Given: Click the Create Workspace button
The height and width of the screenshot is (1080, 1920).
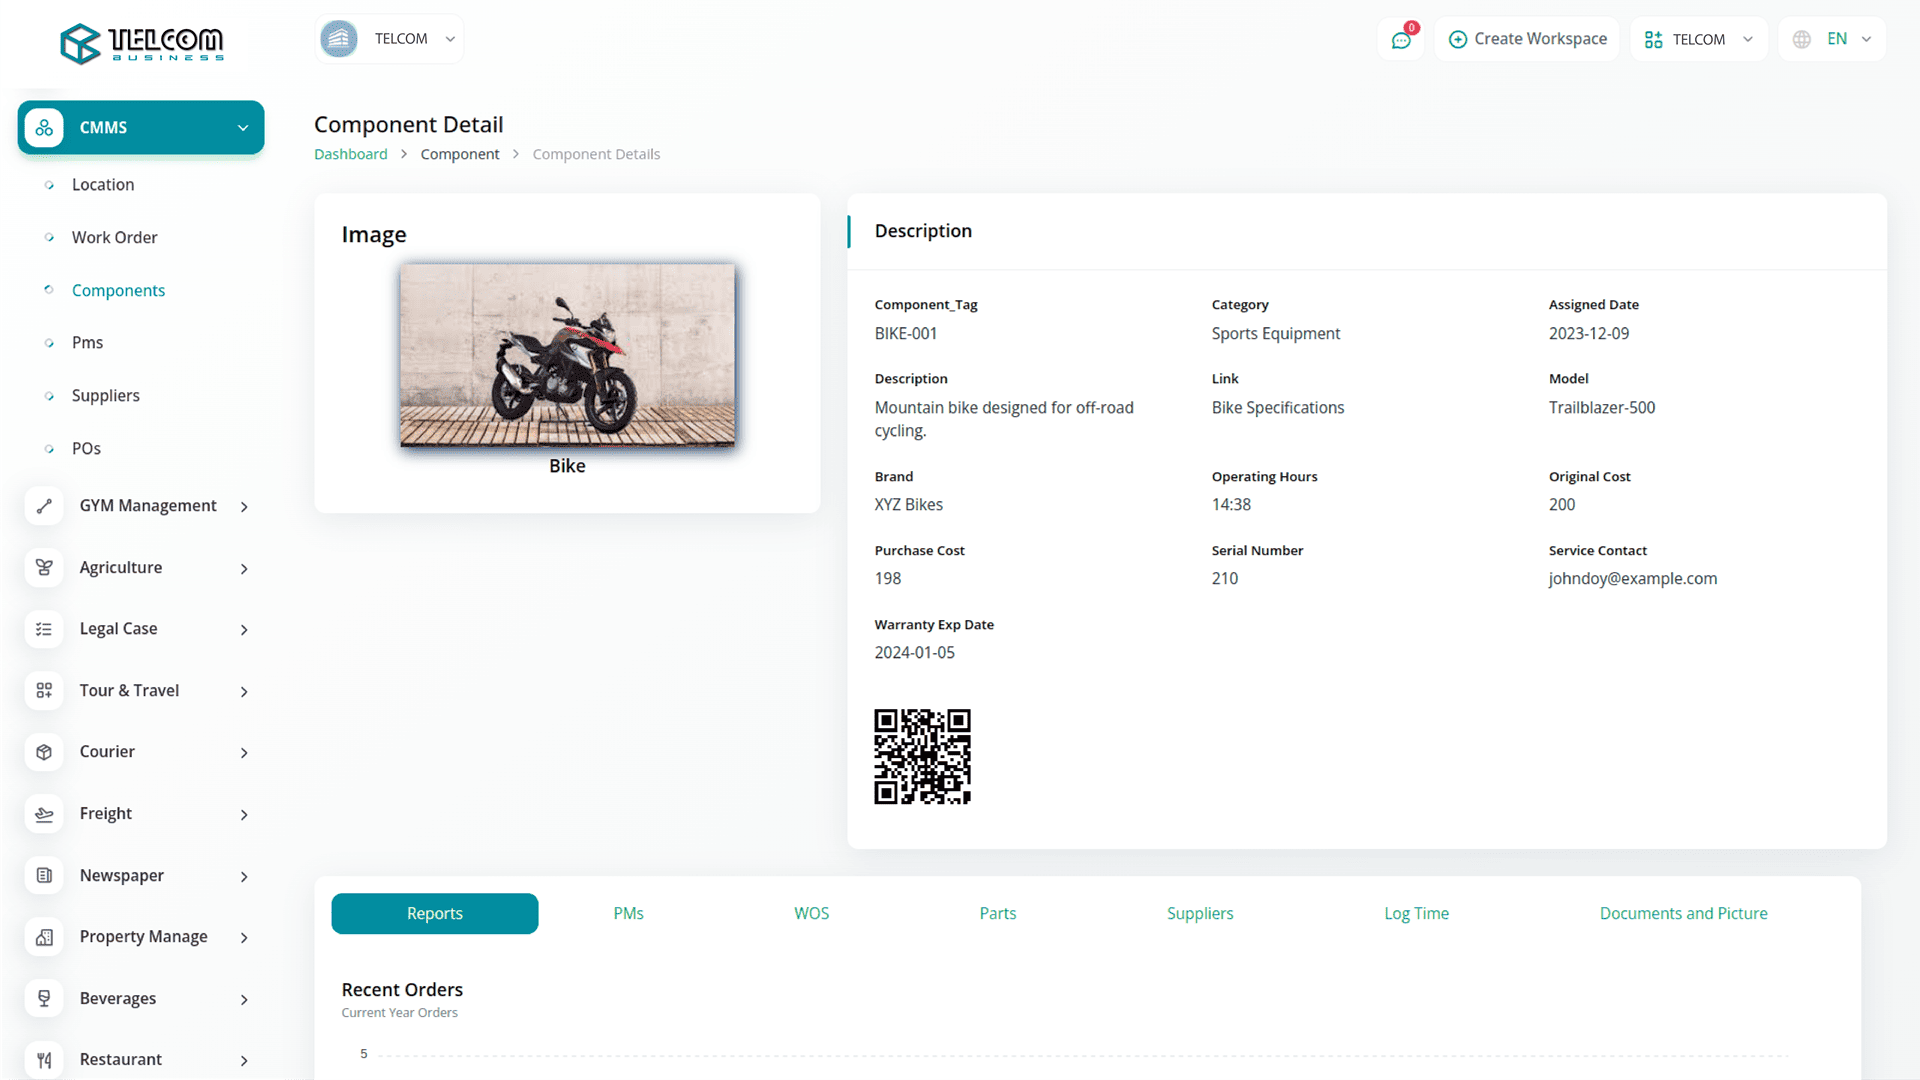Looking at the screenshot, I should click(1527, 39).
